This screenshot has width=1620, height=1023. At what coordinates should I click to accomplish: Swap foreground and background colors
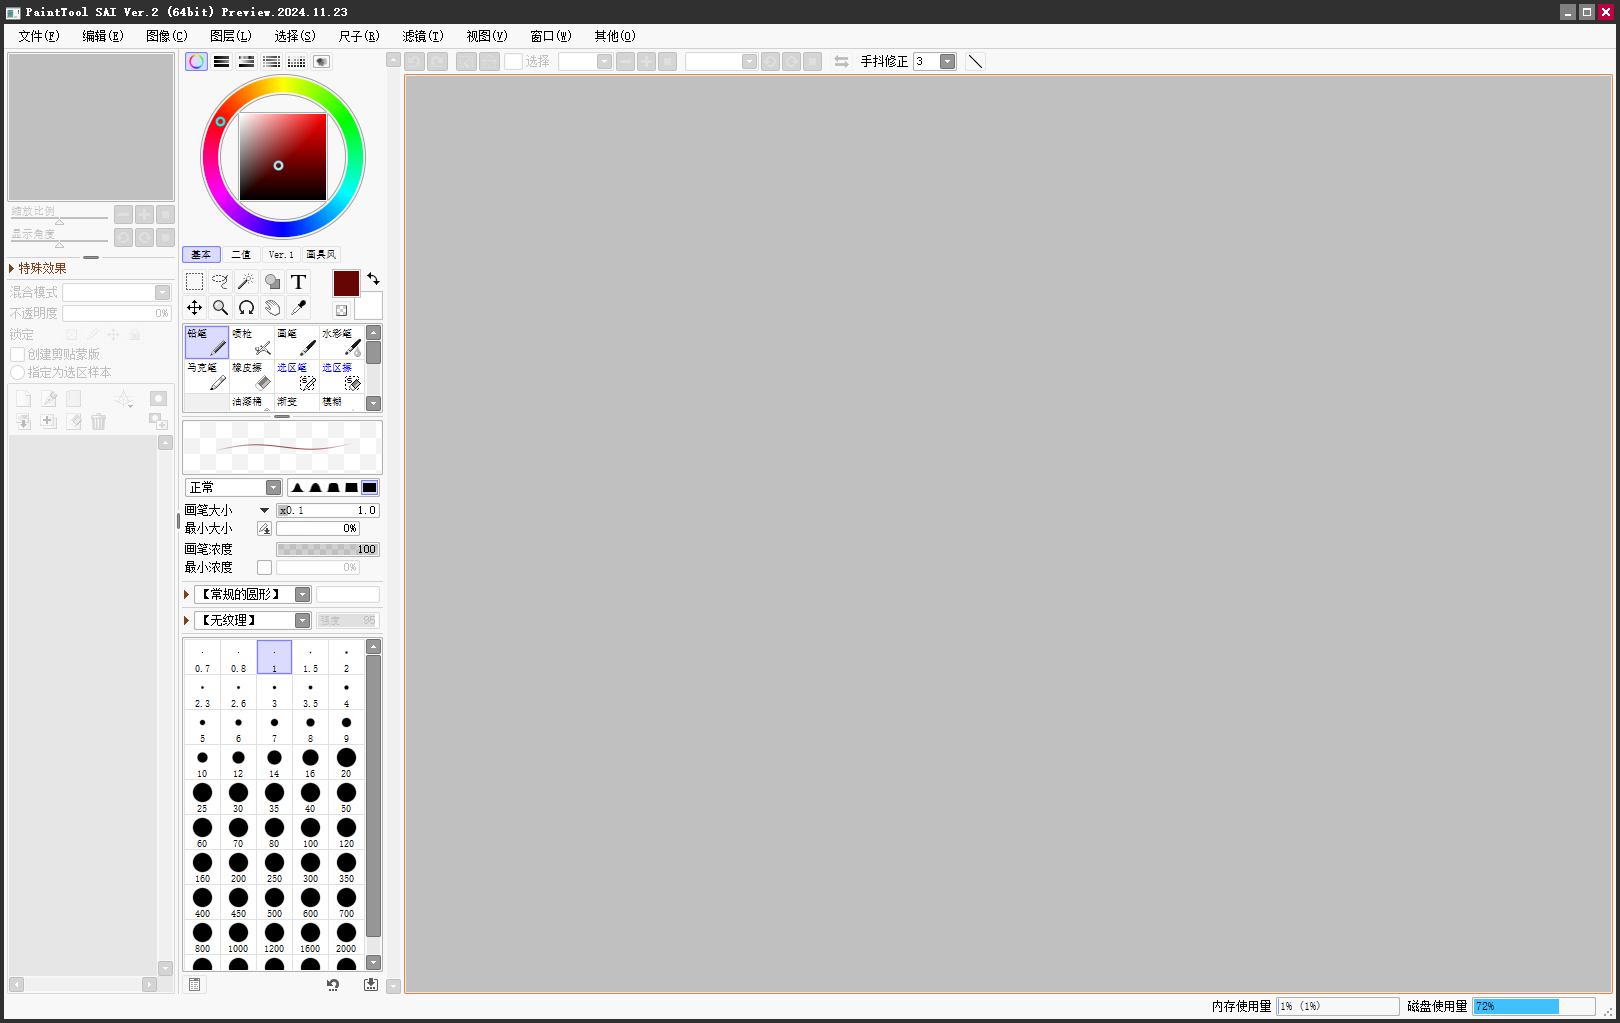tap(373, 279)
